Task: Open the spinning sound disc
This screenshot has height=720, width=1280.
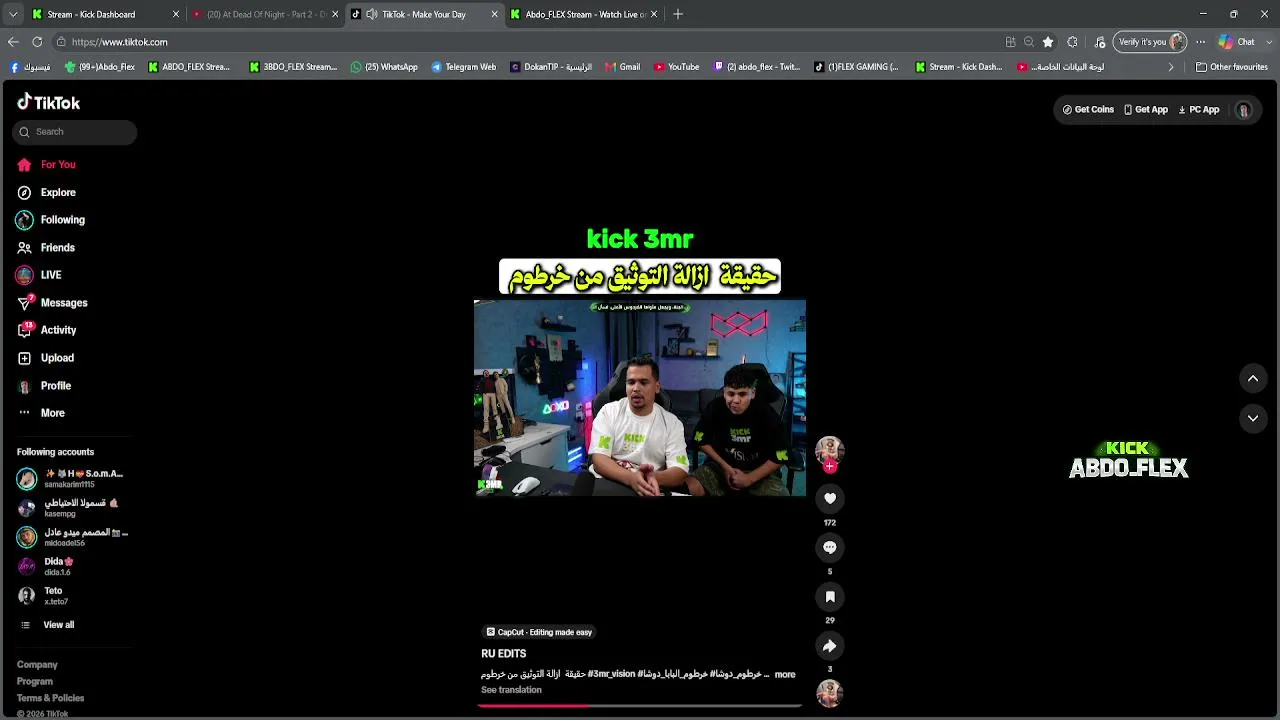Action: 829,692
